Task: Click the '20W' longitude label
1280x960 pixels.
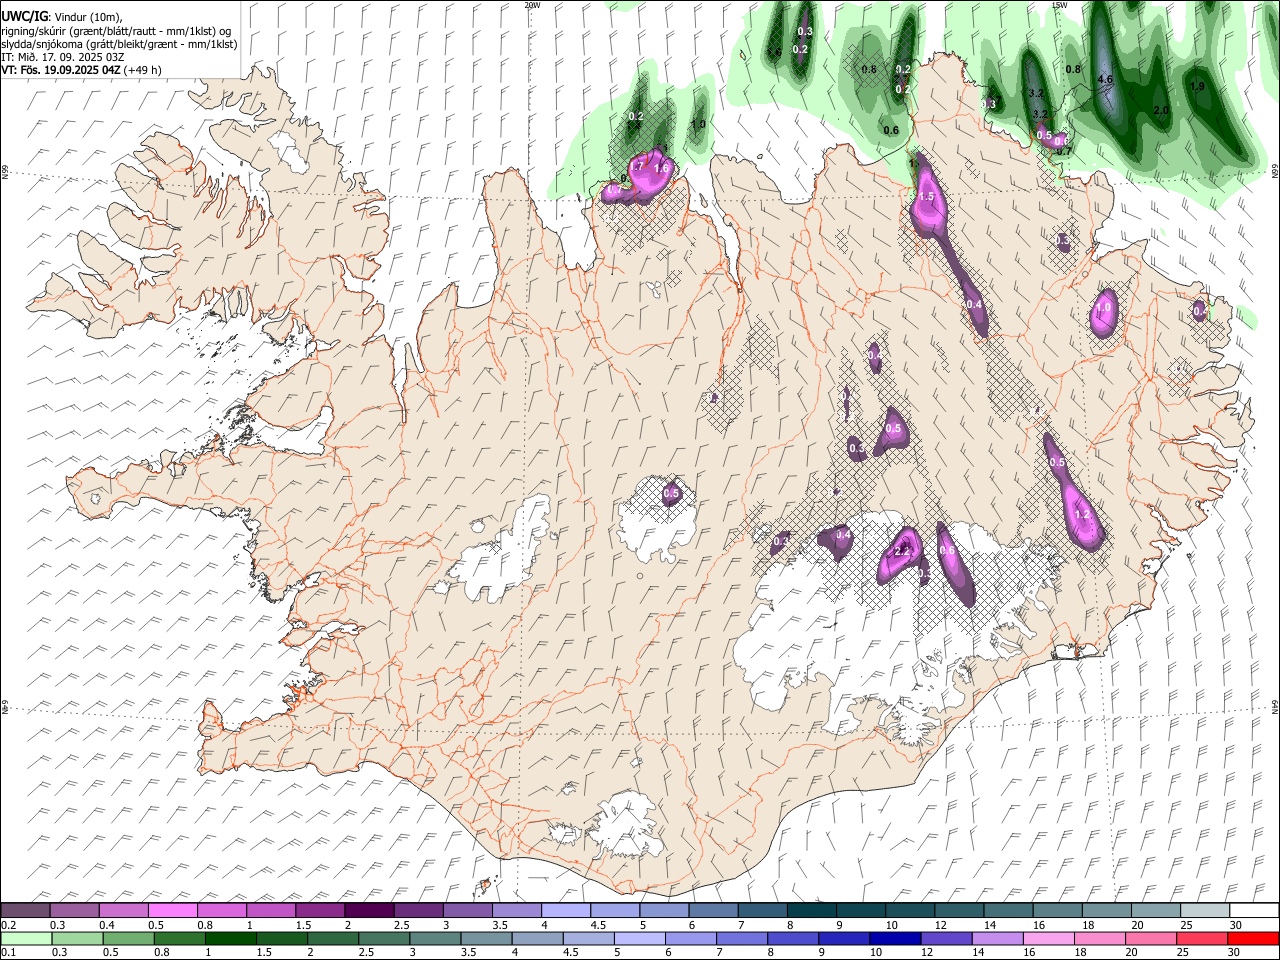Action: (x=532, y=5)
